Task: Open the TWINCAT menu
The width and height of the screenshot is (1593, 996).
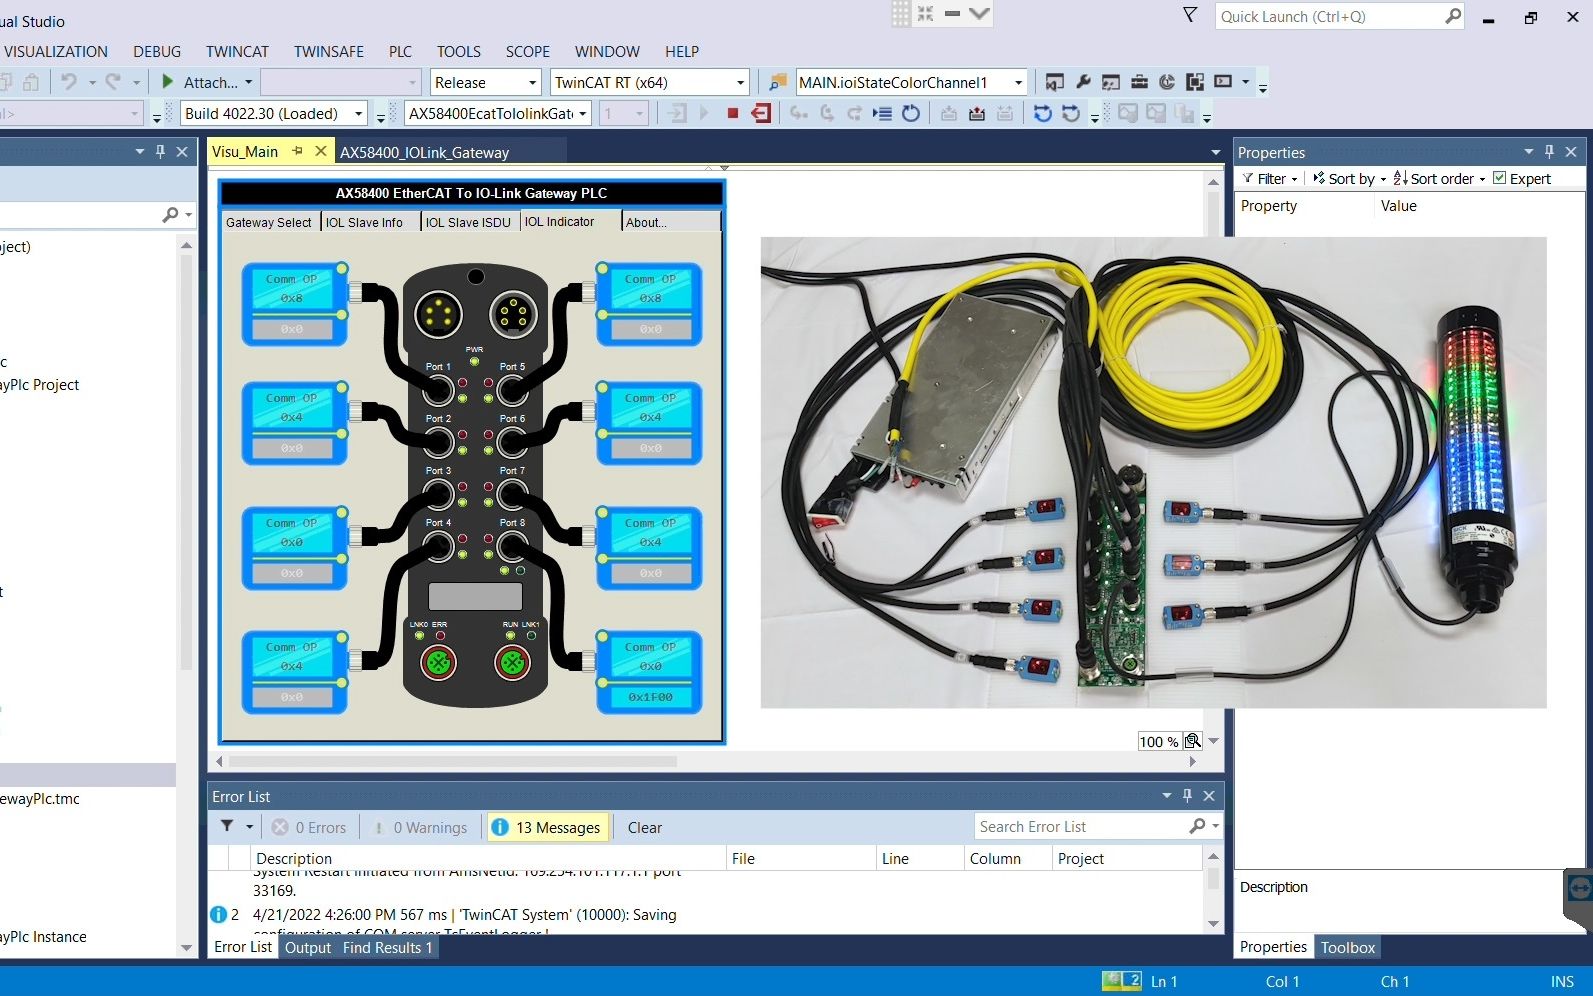Action: coord(237,51)
